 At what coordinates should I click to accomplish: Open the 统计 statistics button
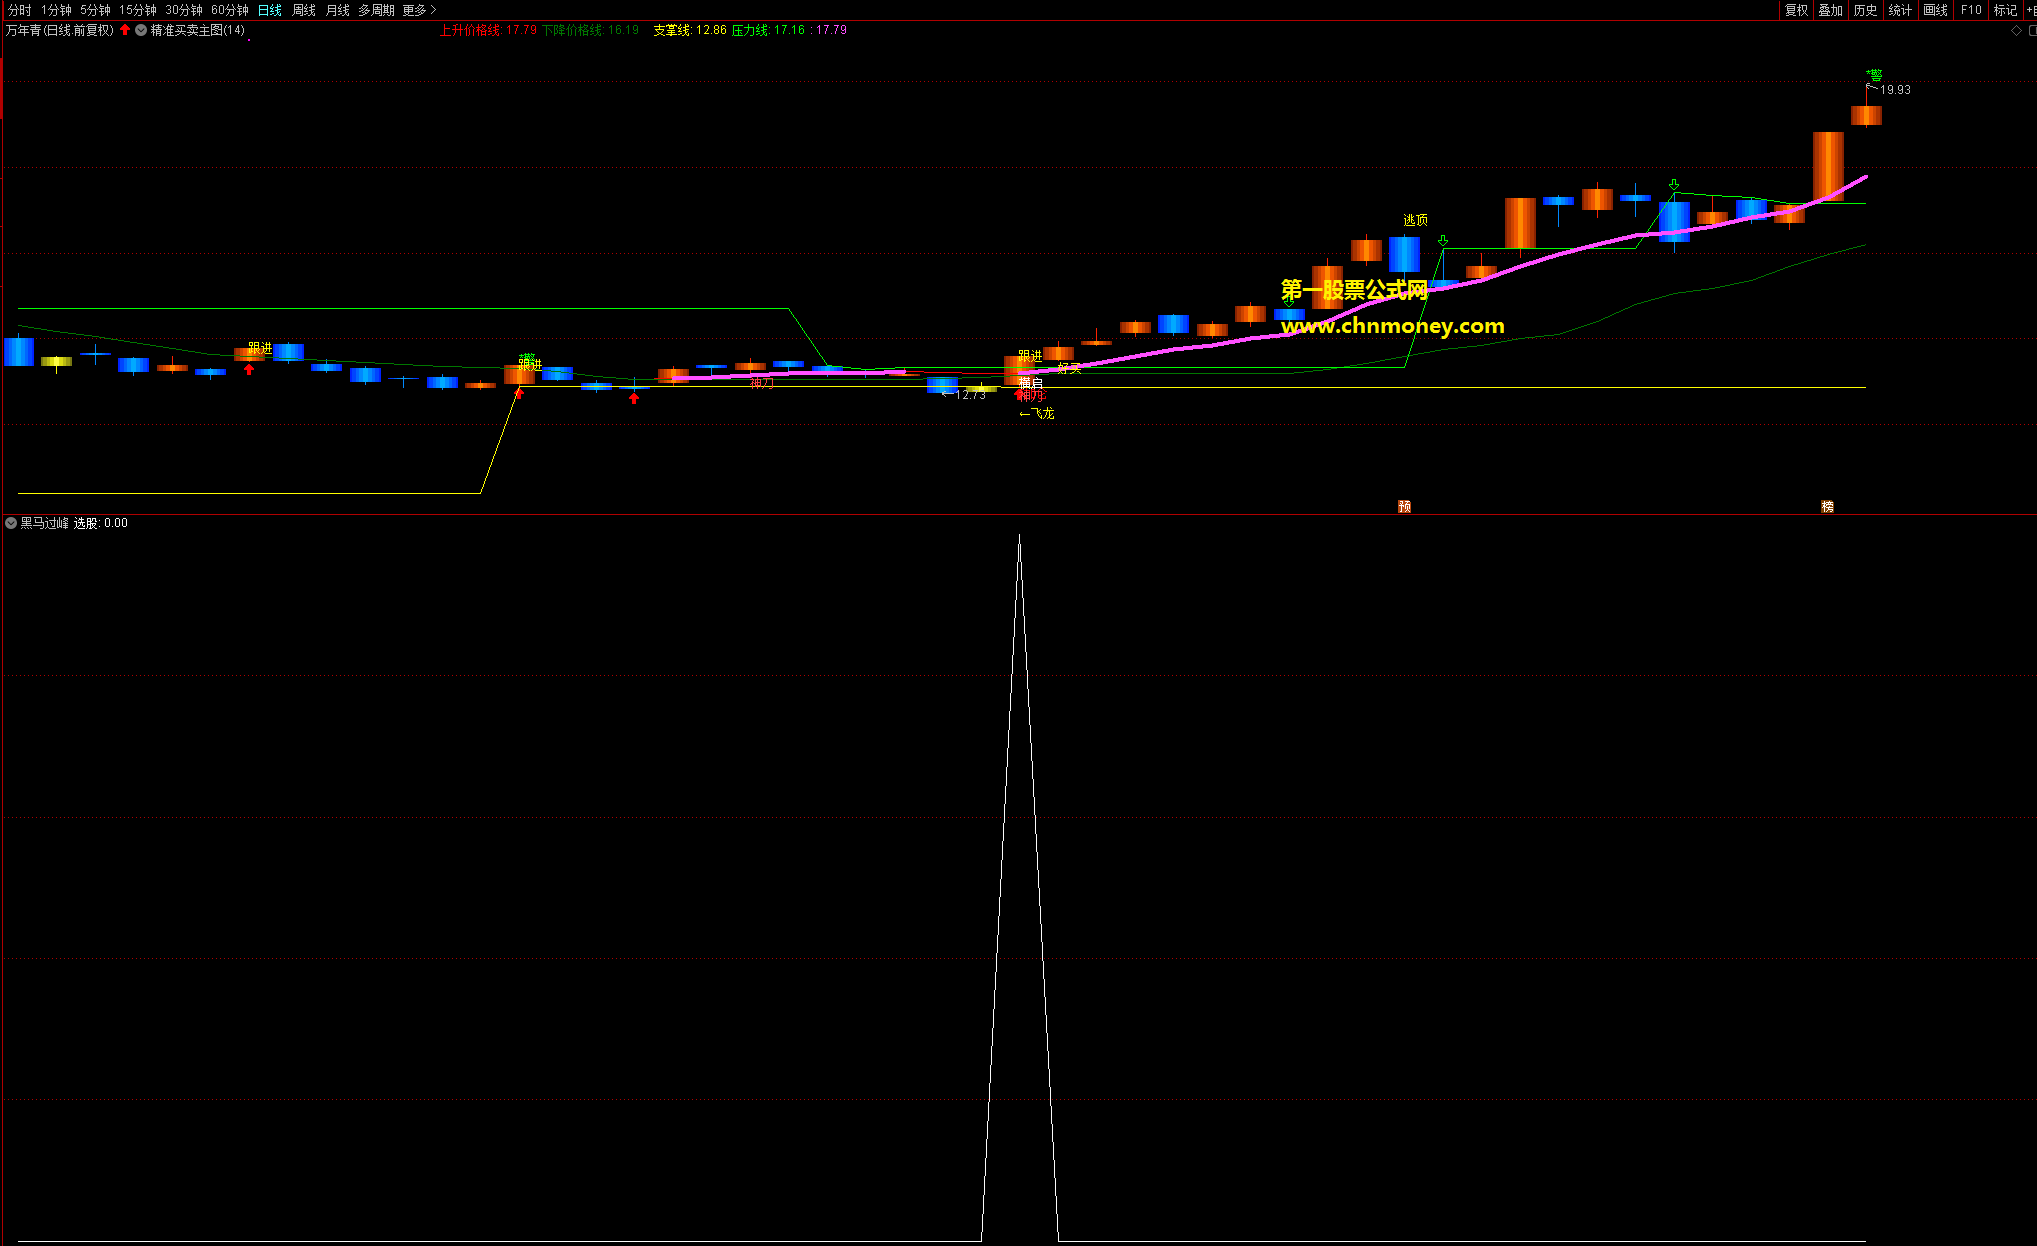pyautogui.click(x=1901, y=10)
